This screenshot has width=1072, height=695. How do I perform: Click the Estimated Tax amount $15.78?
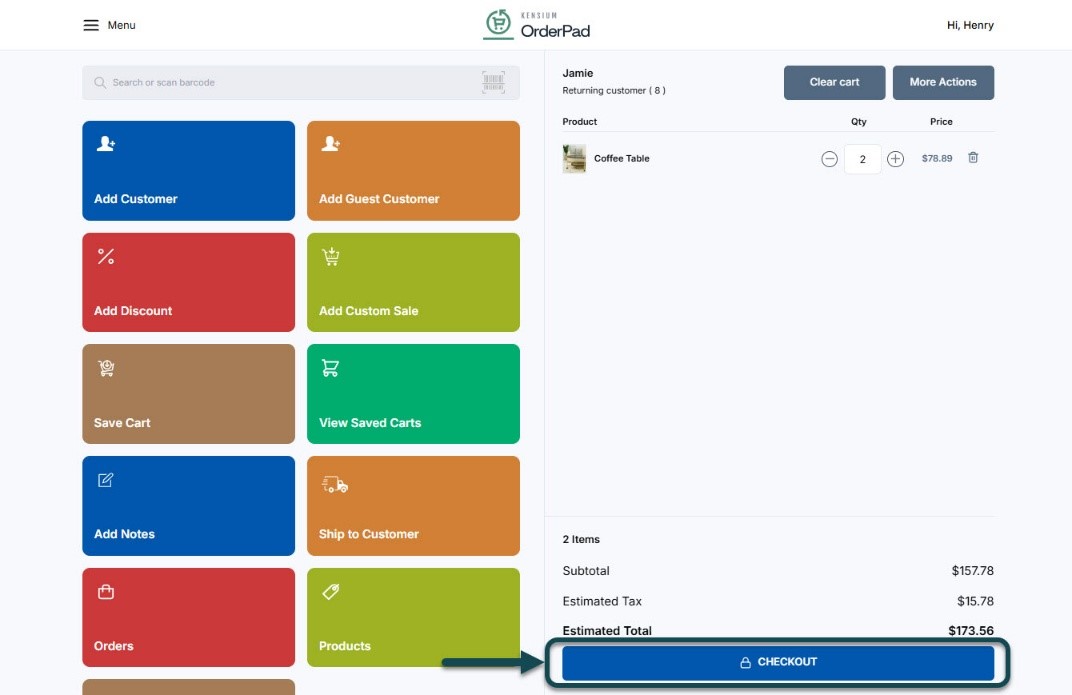pyautogui.click(x=976, y=601)
